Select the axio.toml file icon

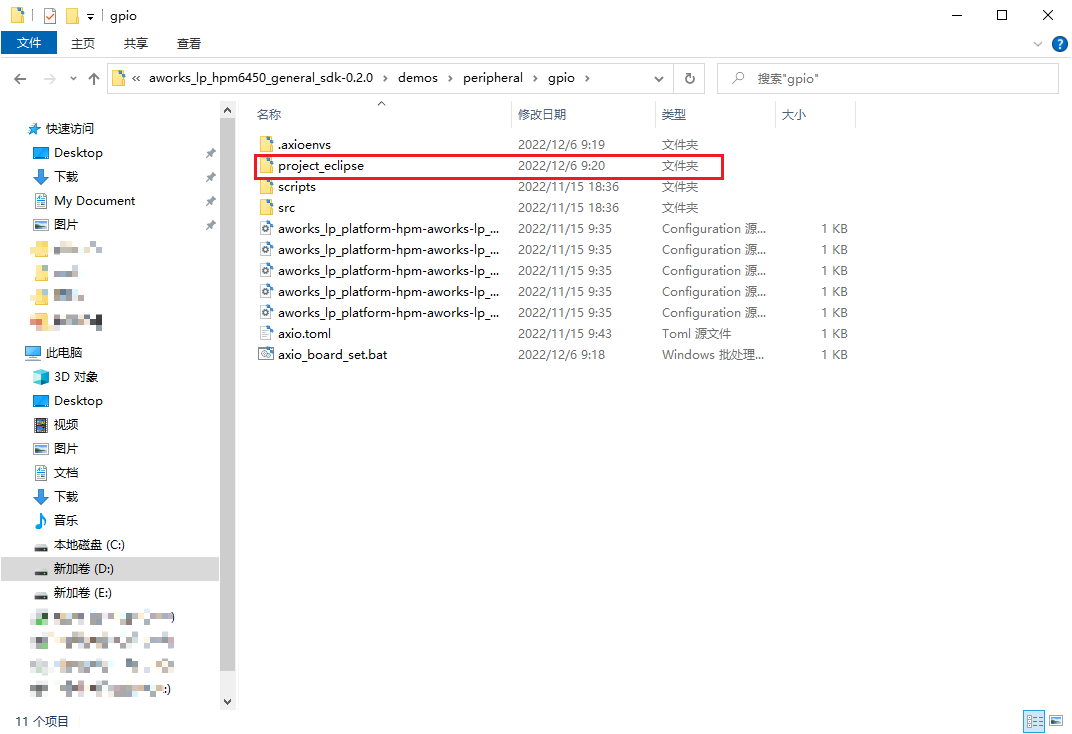[267, 334]
